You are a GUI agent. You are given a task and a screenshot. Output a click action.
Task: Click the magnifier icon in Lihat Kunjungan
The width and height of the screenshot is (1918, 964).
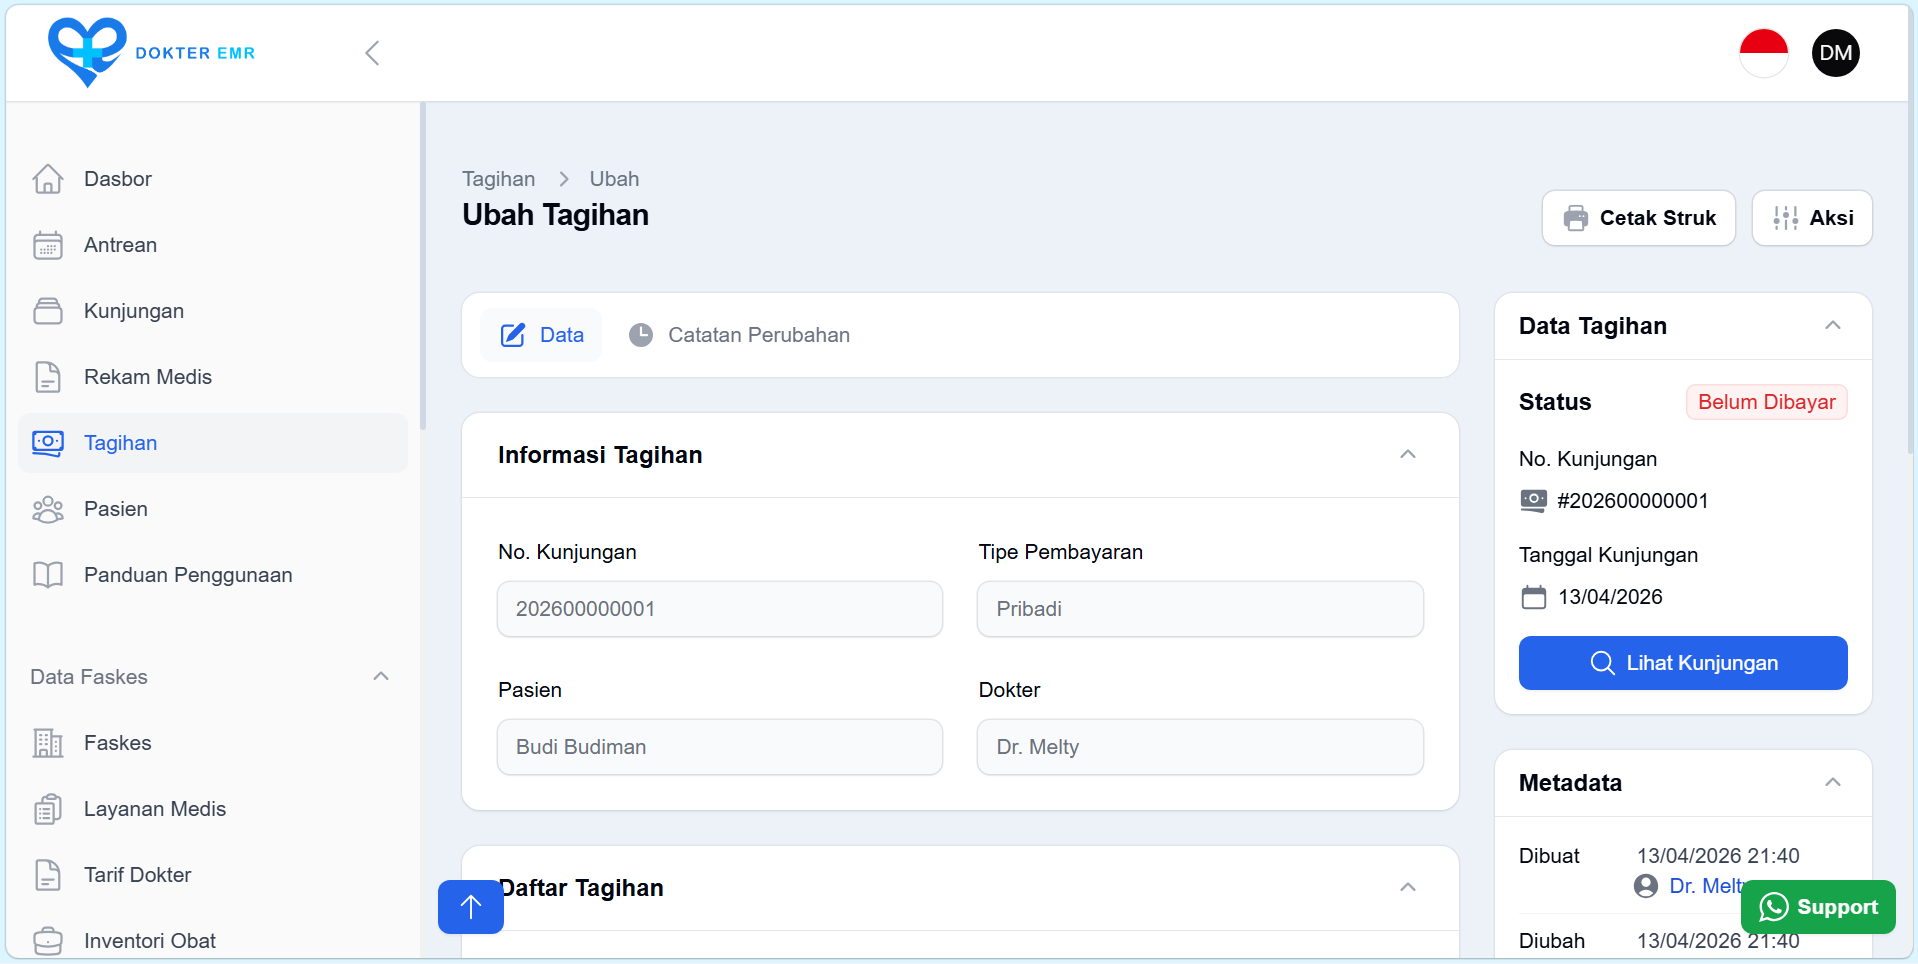click(1602, 663)
